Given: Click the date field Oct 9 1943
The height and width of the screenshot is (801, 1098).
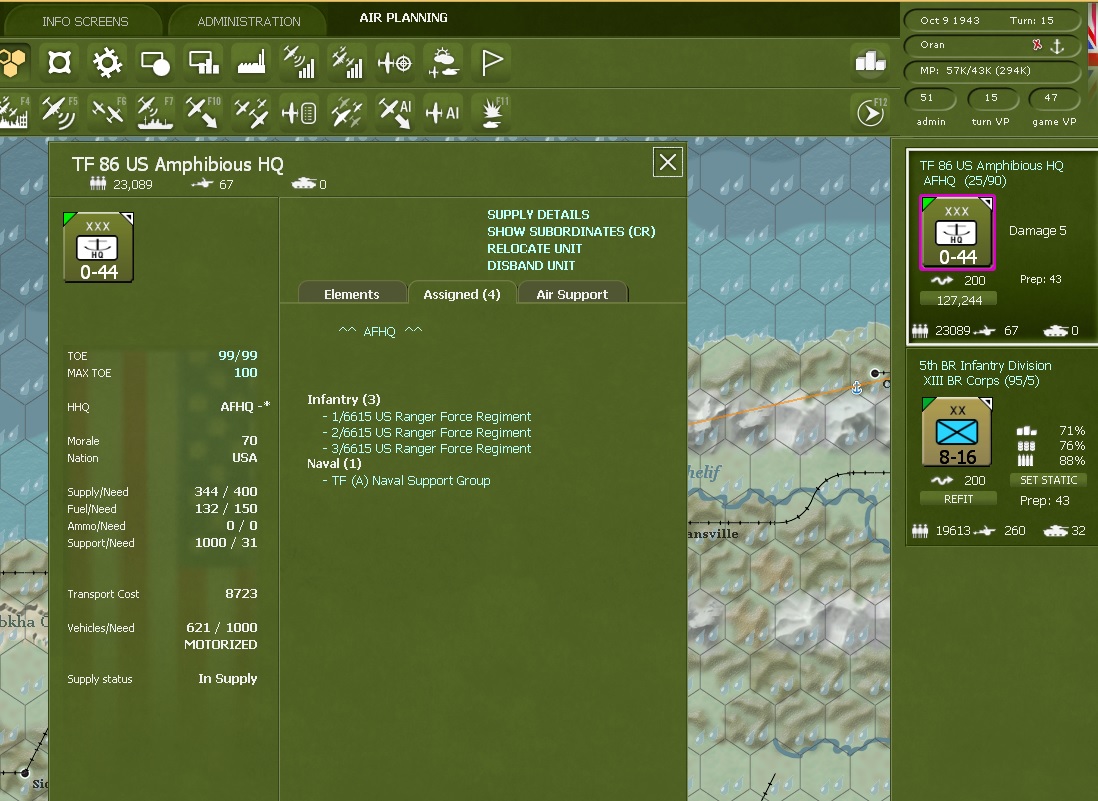Looking at the screenshot, I should pos(950,21).
